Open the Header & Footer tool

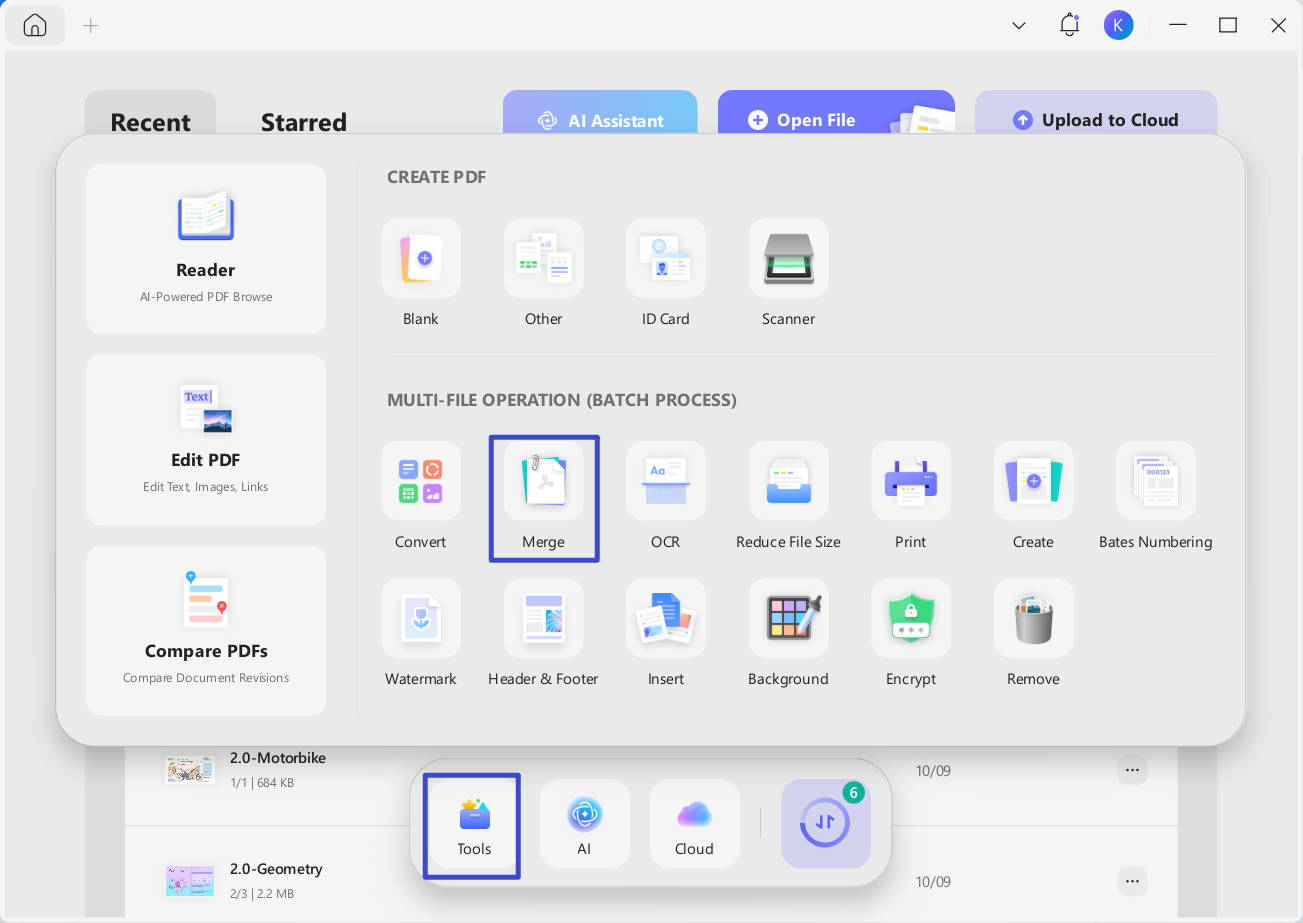(544, 618)
